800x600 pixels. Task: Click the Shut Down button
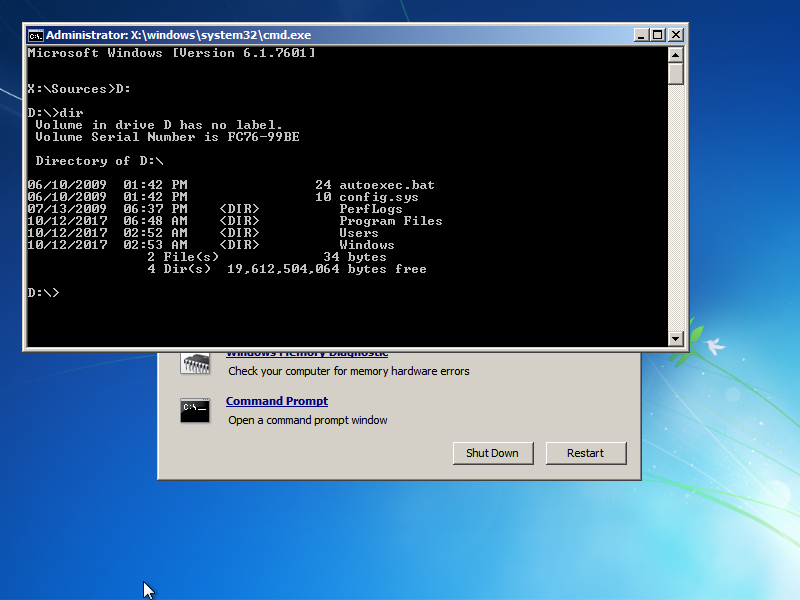click(x=493, y=453)
